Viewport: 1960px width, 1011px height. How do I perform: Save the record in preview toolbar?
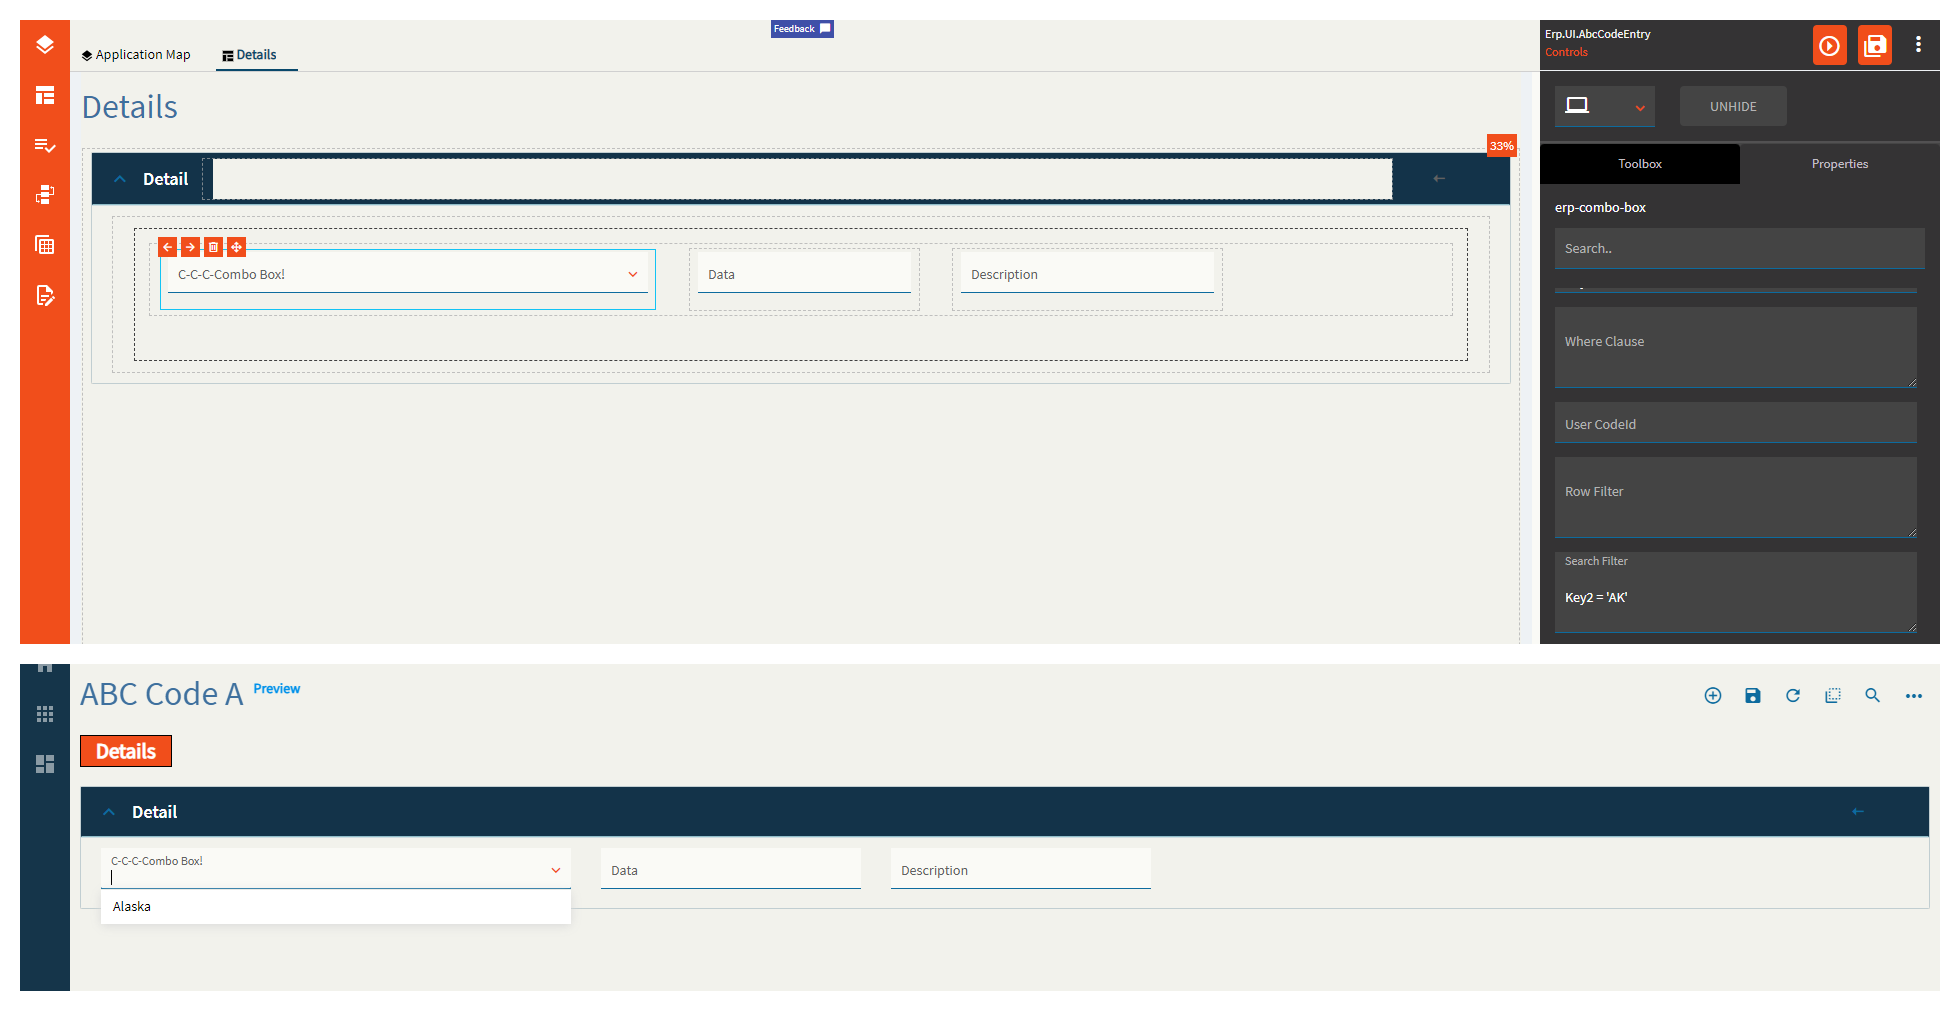pos(1753,696)
